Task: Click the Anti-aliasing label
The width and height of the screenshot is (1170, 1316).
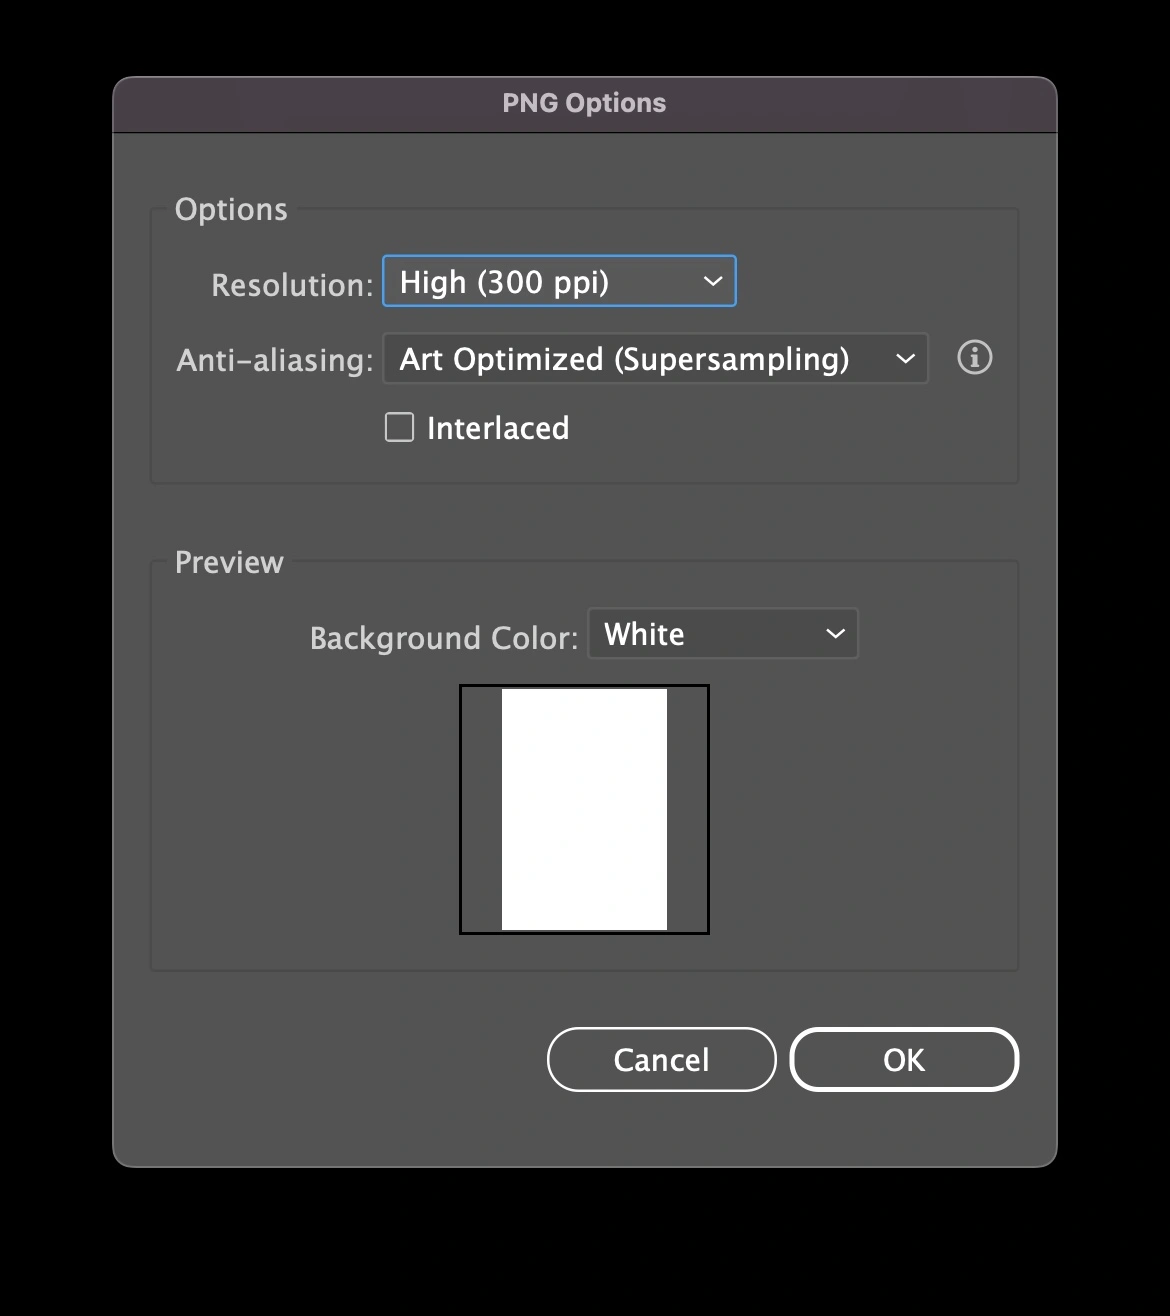Action: point(275,361)
